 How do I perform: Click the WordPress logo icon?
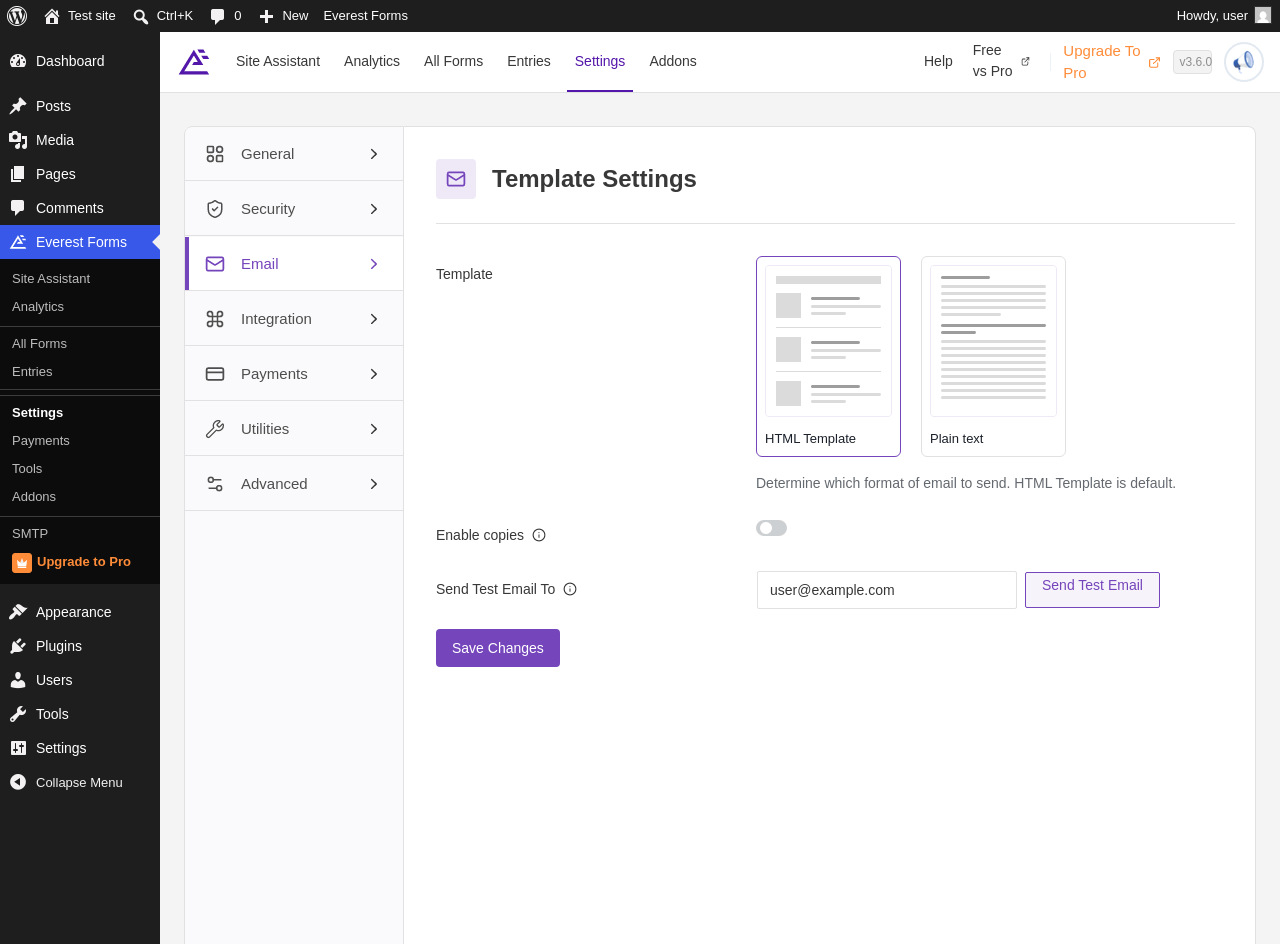(17, 16)
